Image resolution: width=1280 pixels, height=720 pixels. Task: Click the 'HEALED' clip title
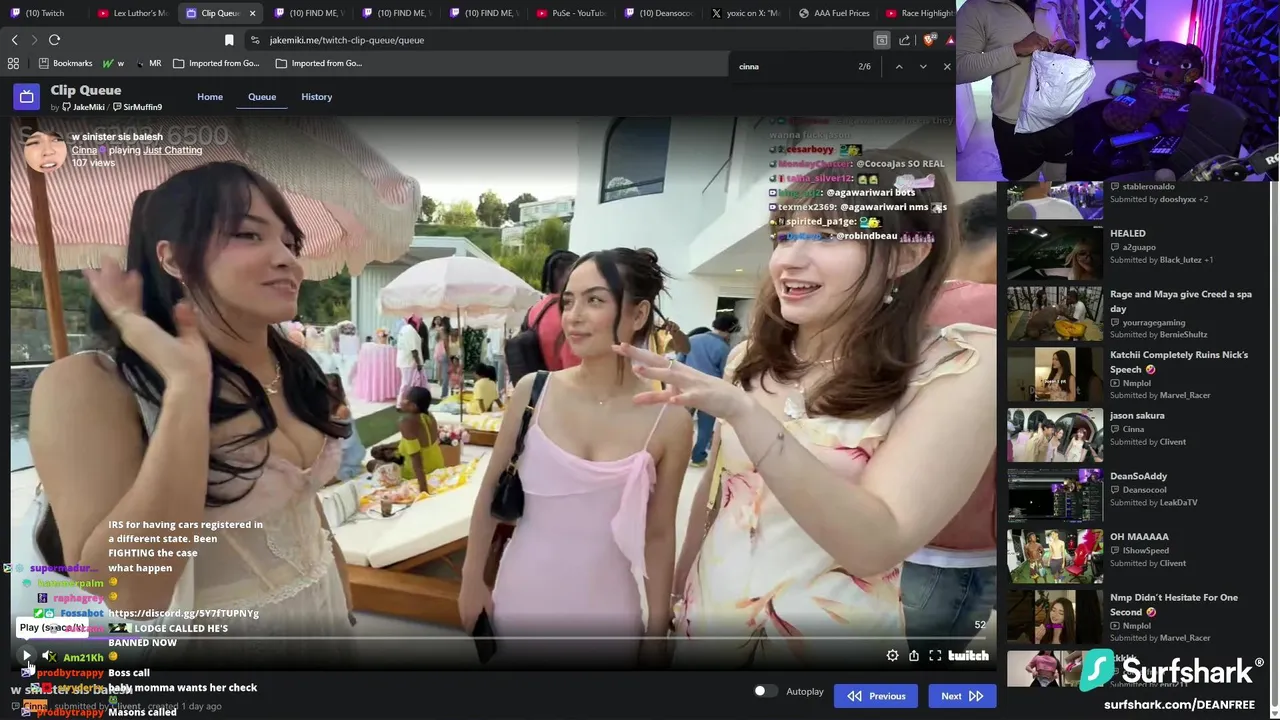tap(1128, 233)
